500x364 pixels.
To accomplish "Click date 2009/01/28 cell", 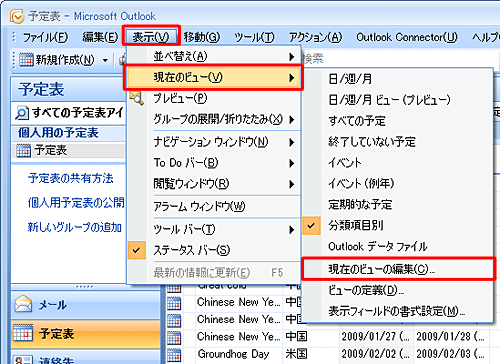I will pyautogui.click(x=450, y=336).
